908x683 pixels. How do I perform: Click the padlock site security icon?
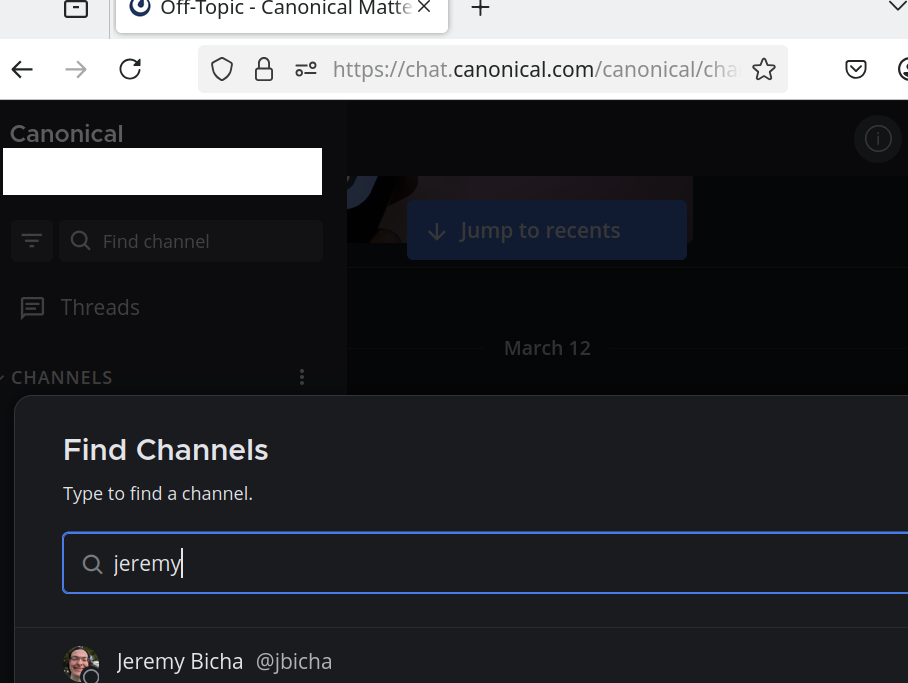click(x=264, y=70)
